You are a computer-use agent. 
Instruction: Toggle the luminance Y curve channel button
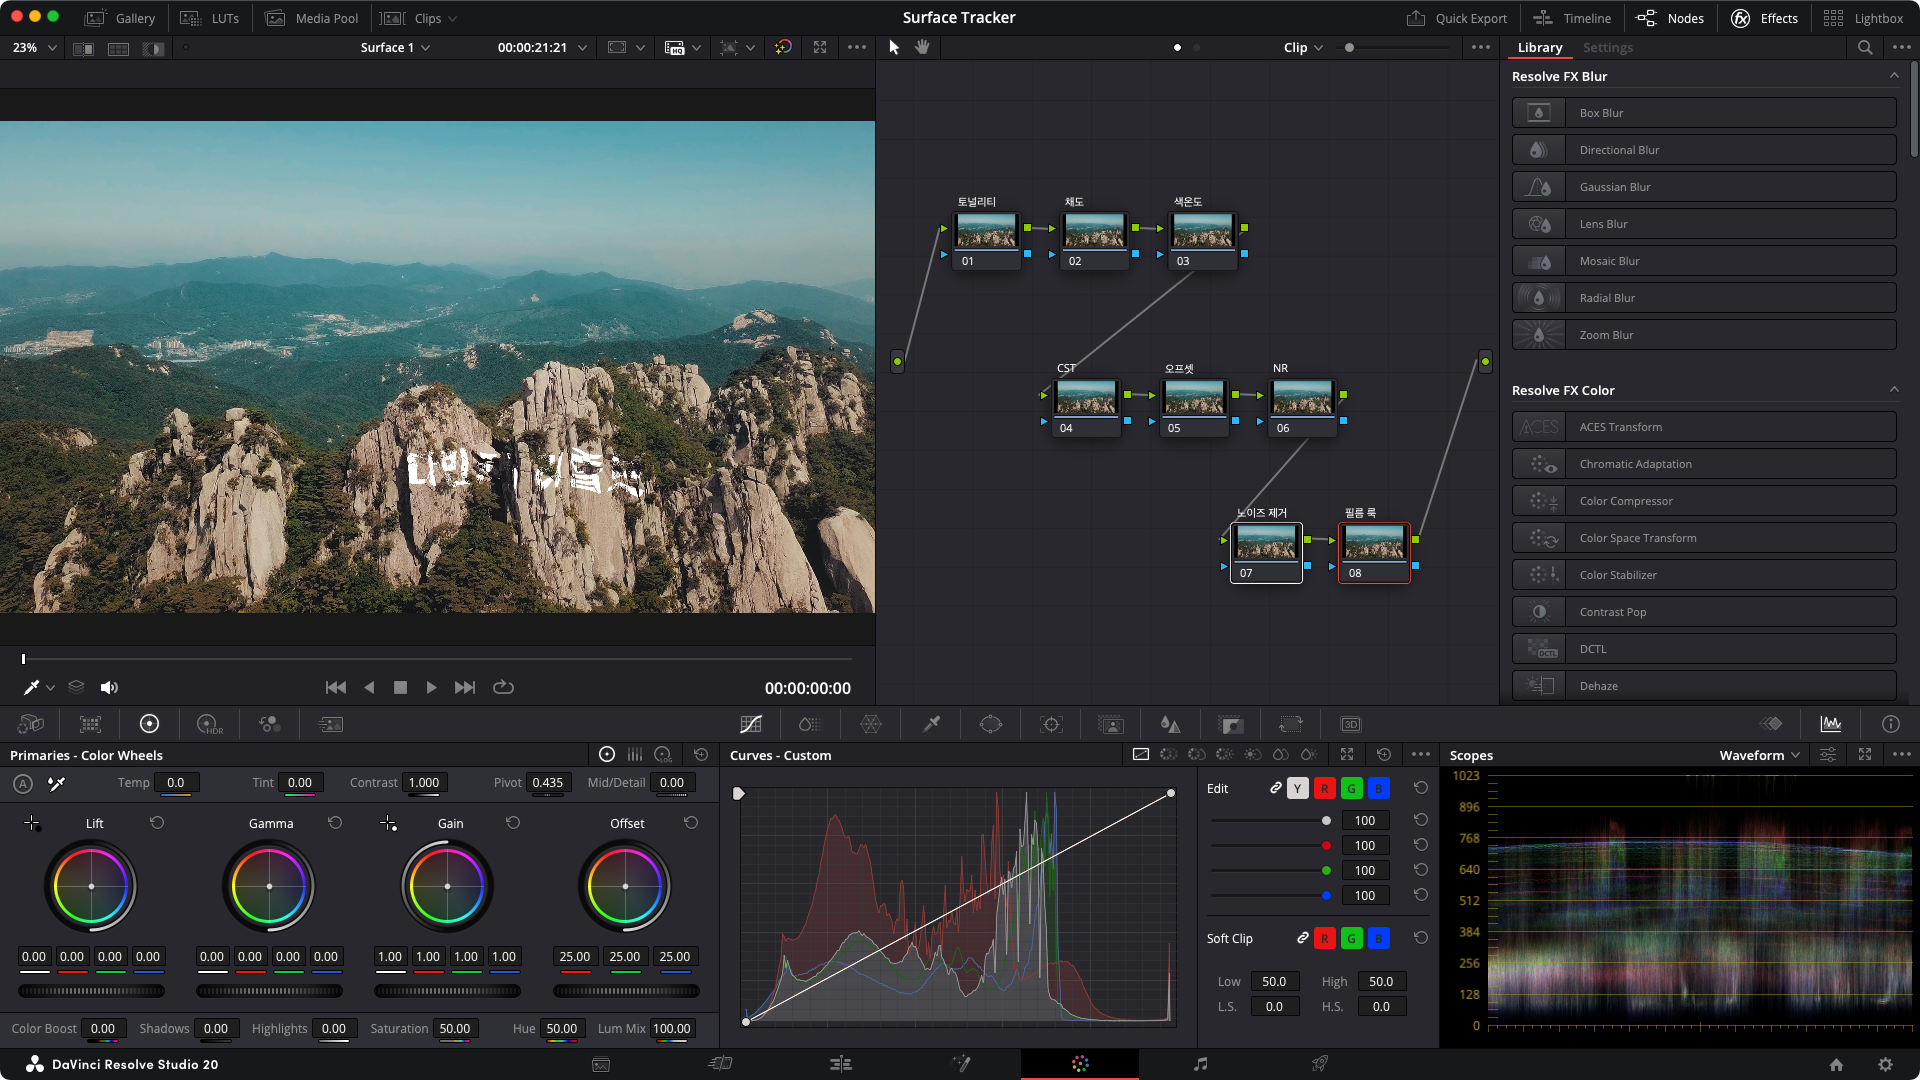[x=1297, y=789]
